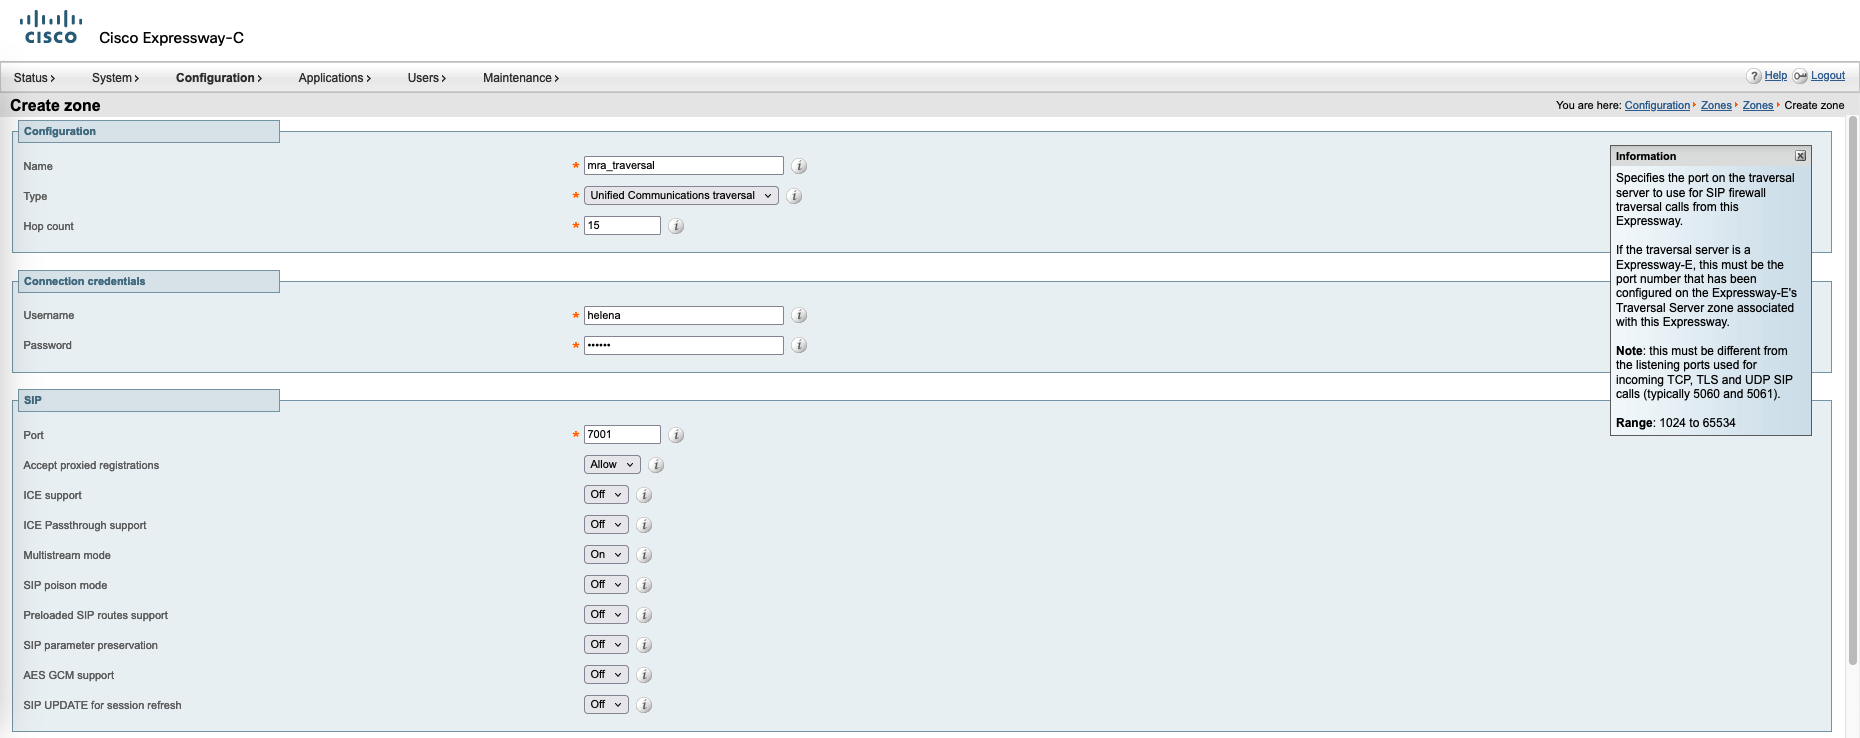
Task: Click the info icon beside Name field
Action: coord(799,166)
